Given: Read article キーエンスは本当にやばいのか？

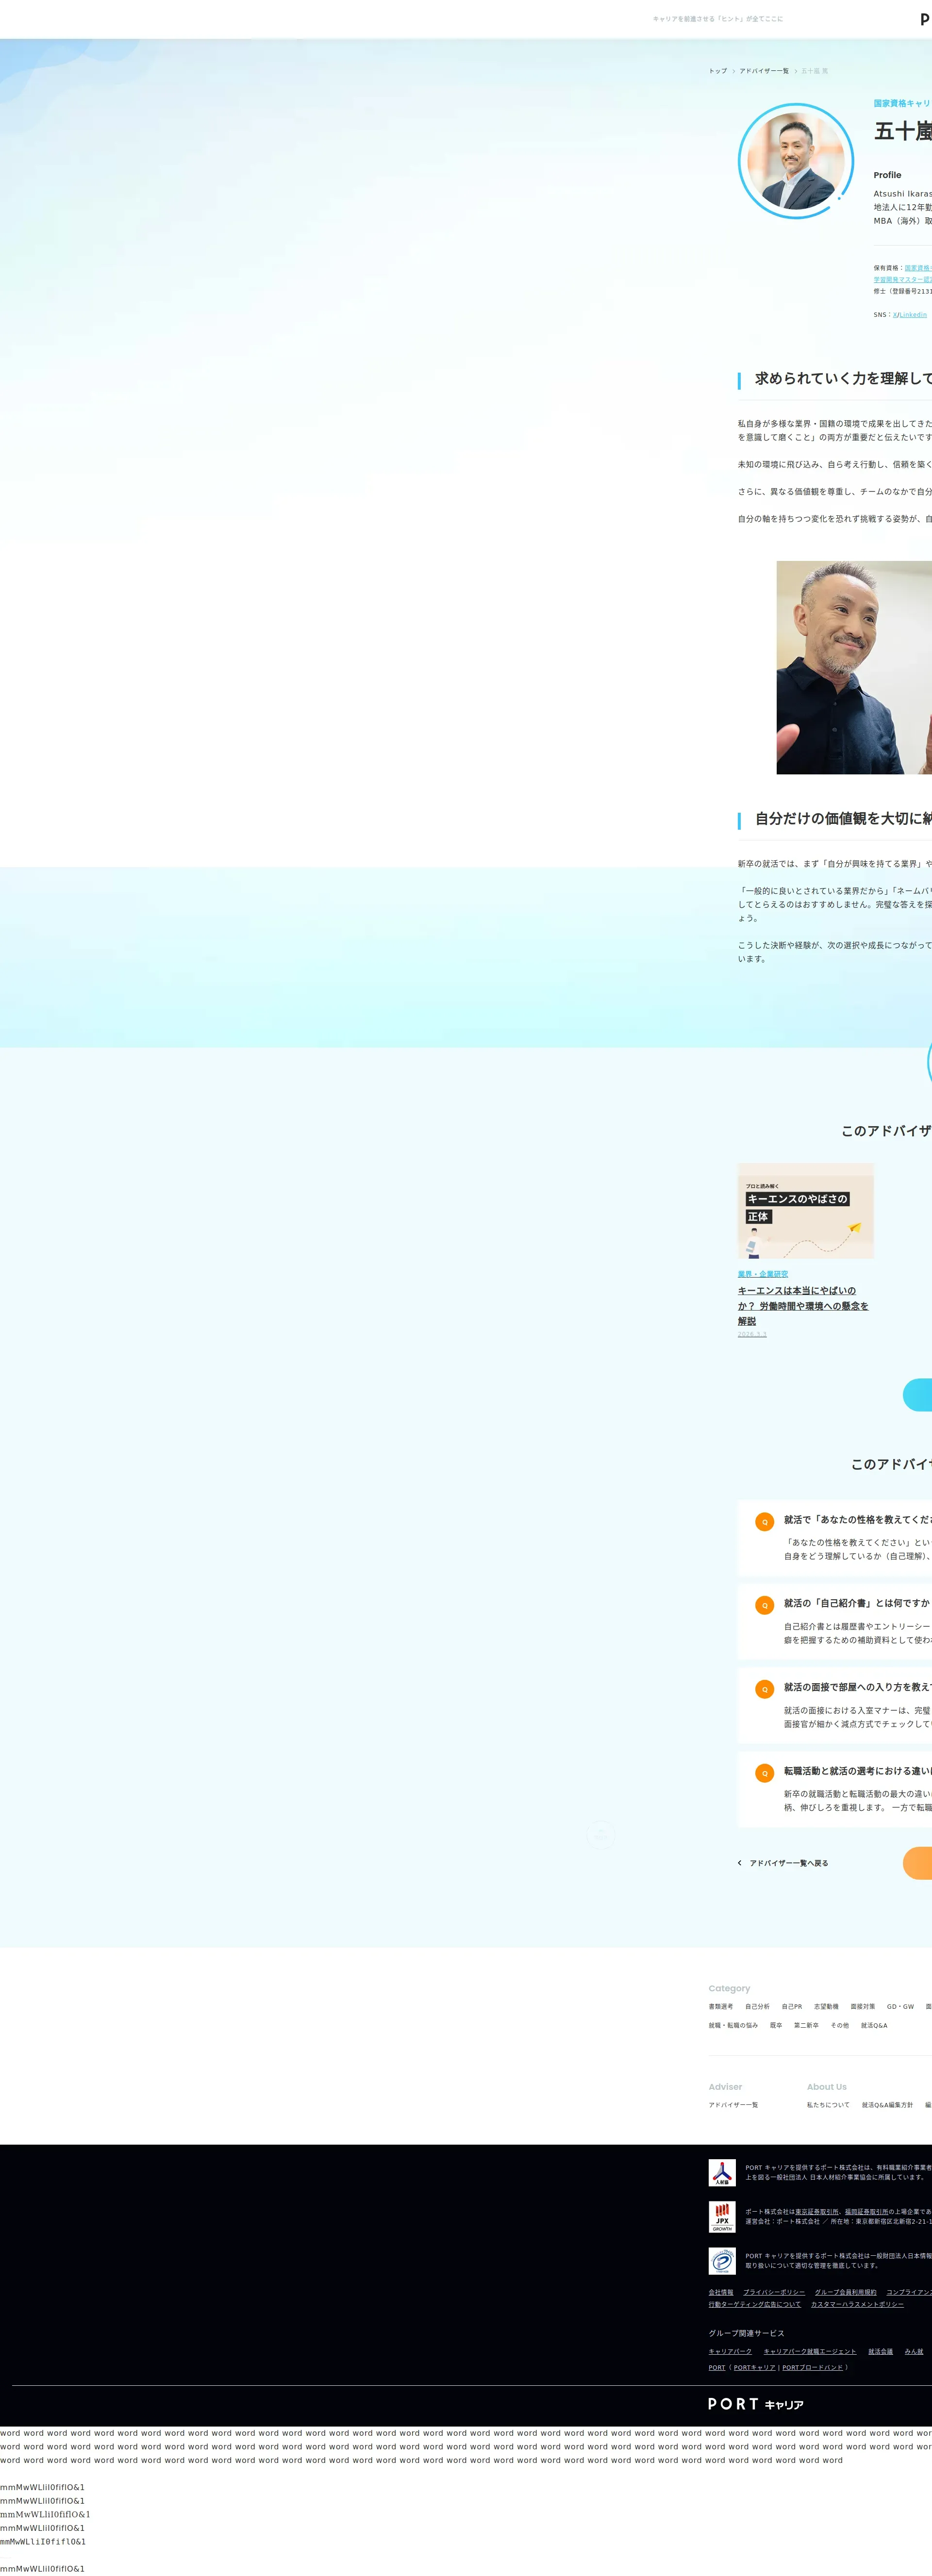Looking at the screenshot, I should point(803,1306).
